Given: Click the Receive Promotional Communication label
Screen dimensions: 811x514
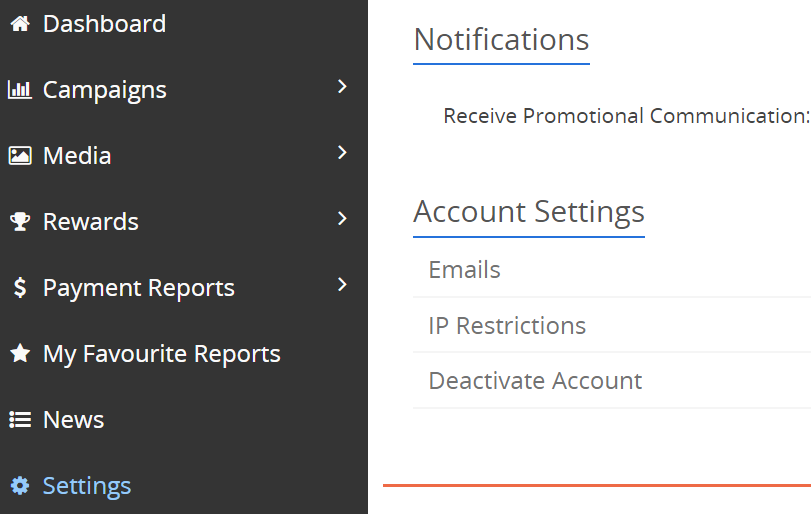Looking at the screenshot, I should tap(625, 116).
